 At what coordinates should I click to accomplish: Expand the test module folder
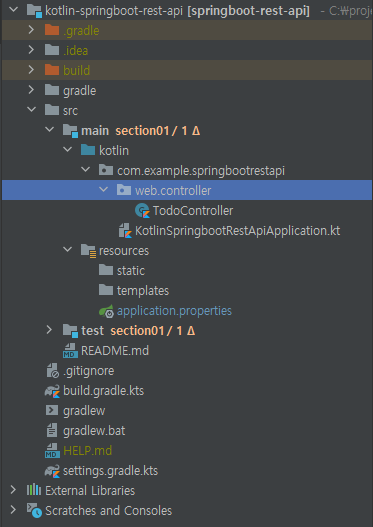tap(49, 330)
